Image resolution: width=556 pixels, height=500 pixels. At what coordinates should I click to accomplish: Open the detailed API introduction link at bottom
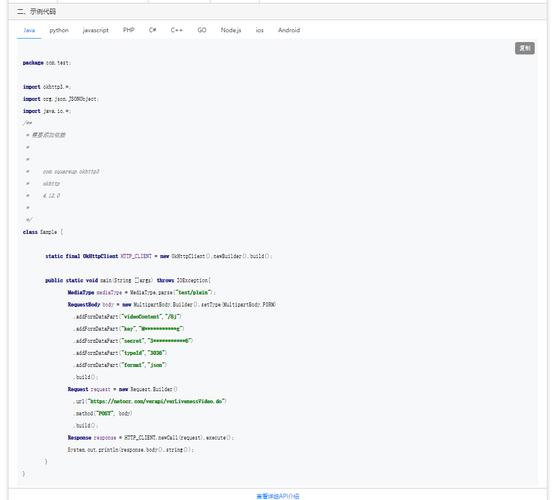[278, 496]
